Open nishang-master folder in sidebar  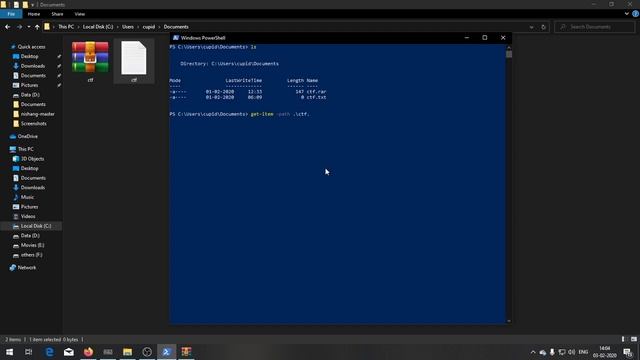38,114
